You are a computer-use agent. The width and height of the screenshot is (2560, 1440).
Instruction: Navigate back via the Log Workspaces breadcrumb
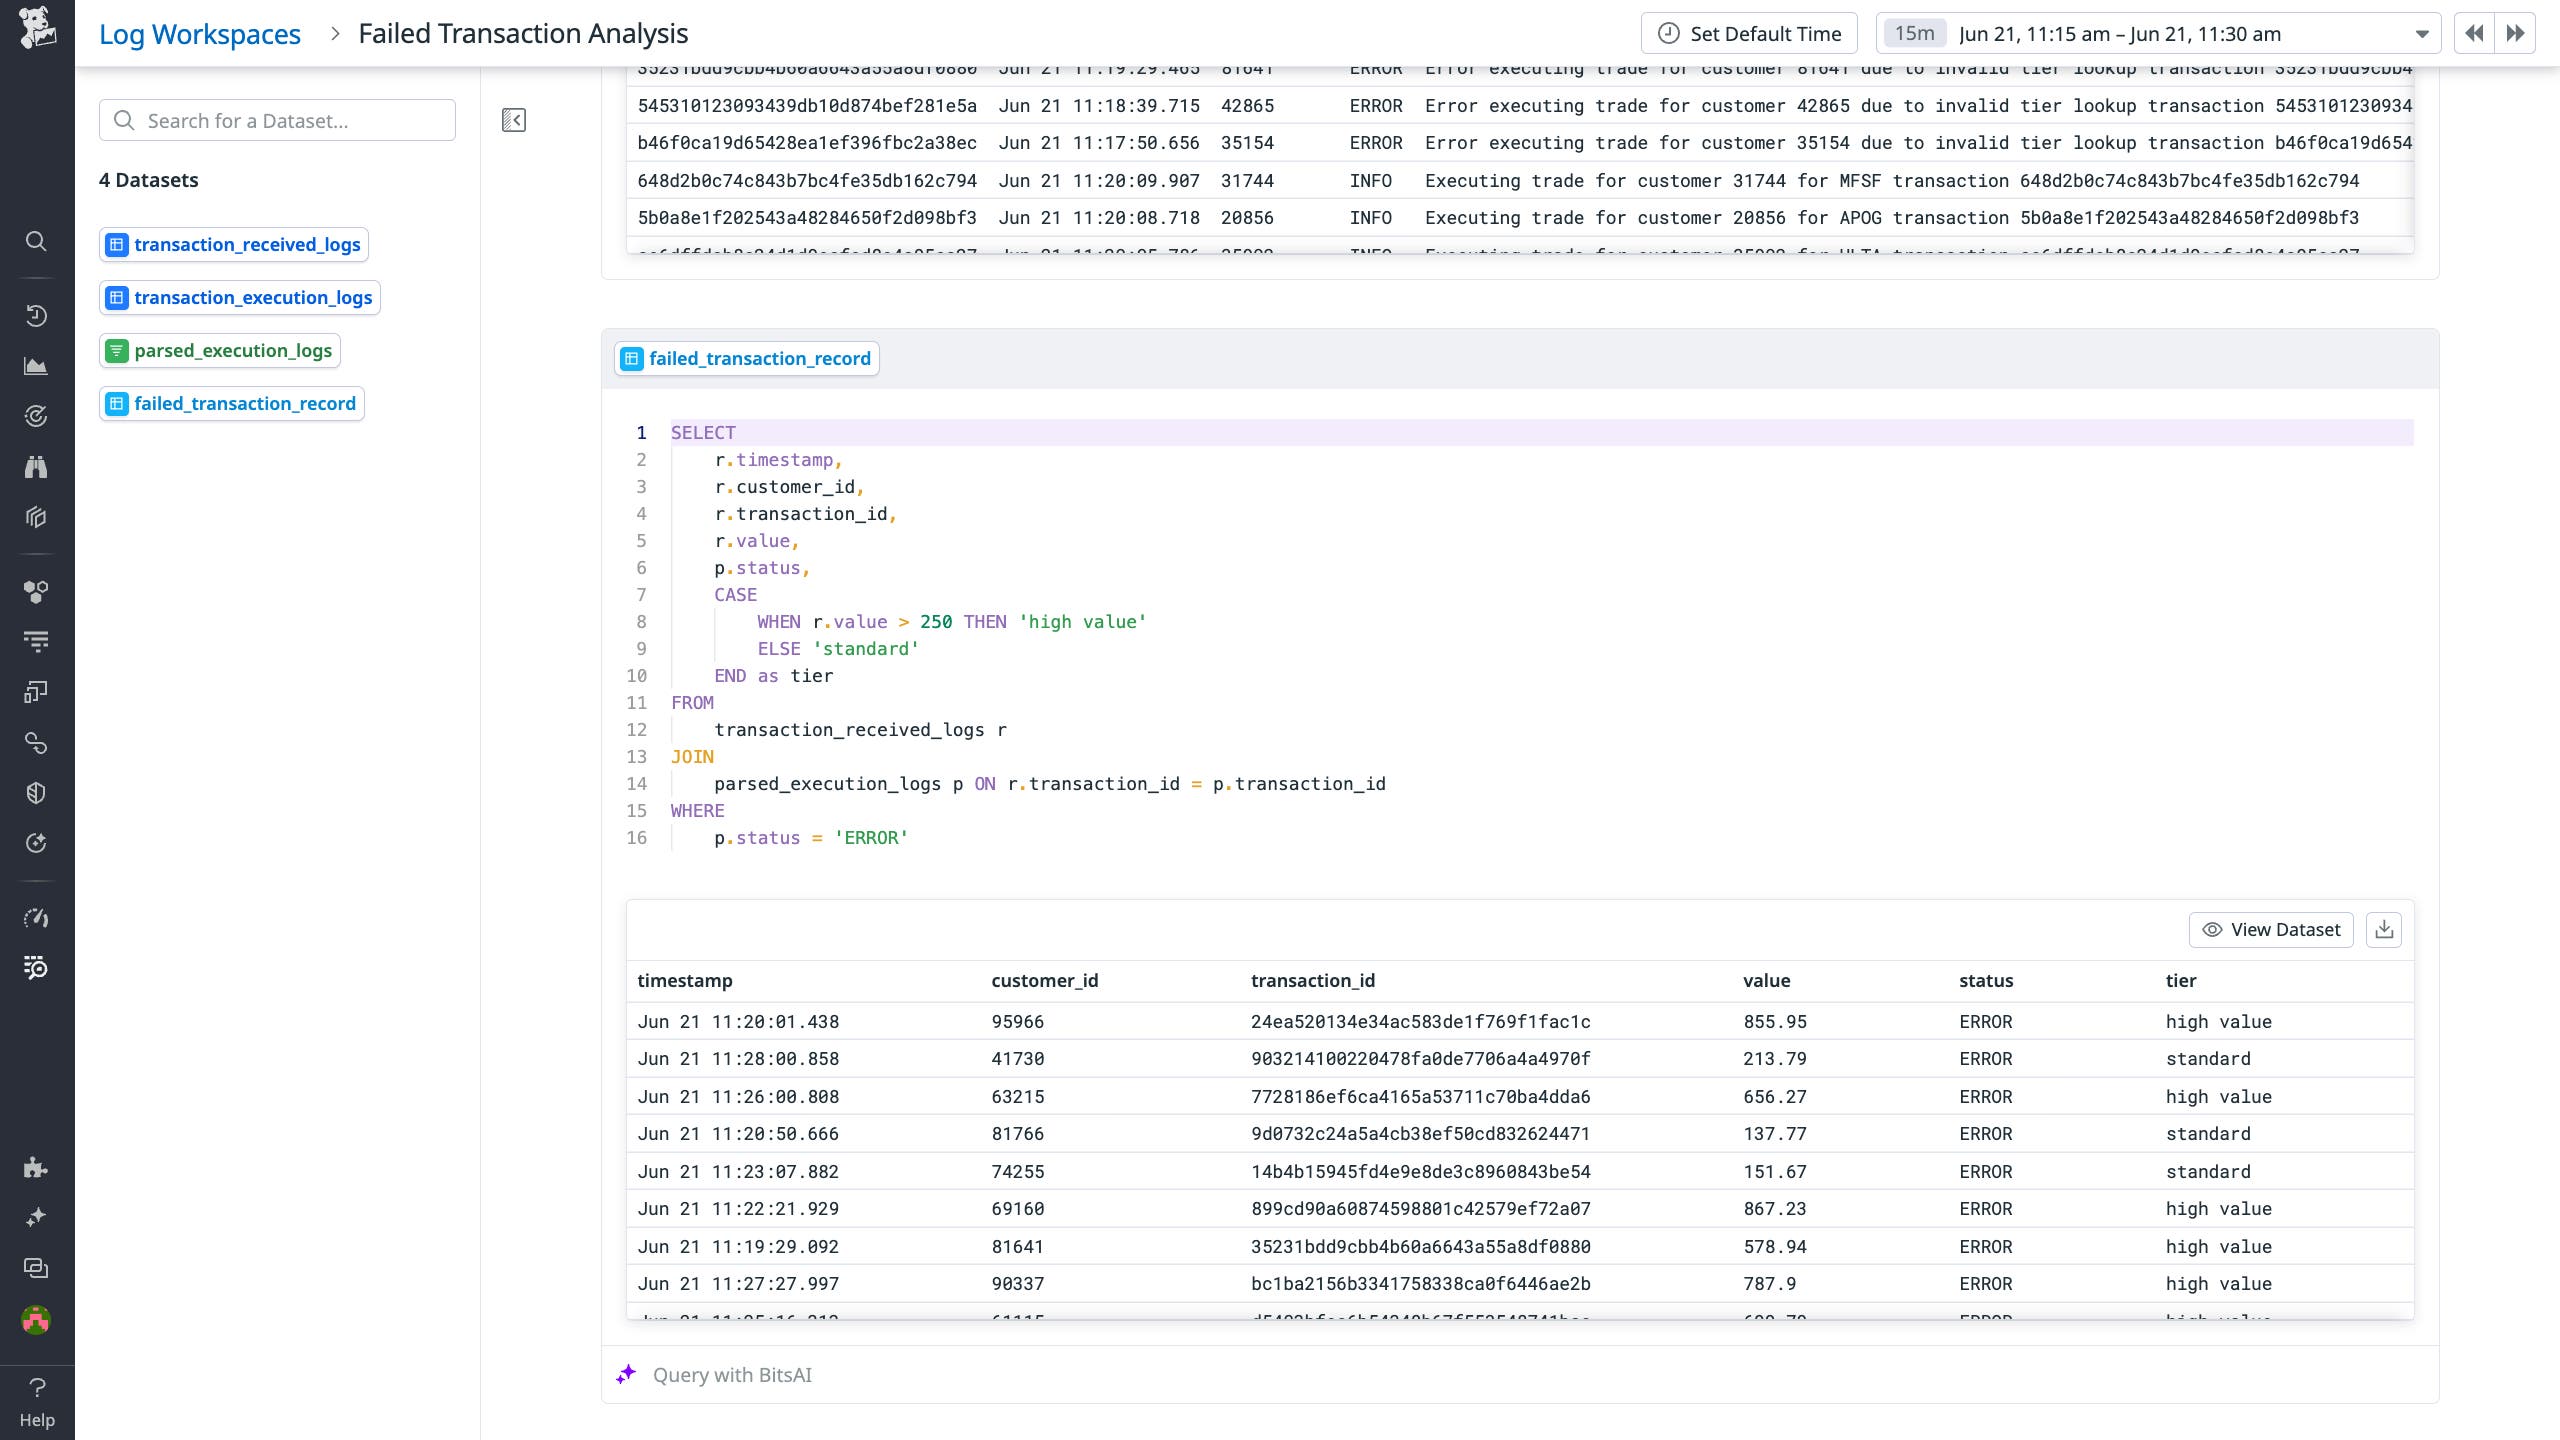(199, 32)
